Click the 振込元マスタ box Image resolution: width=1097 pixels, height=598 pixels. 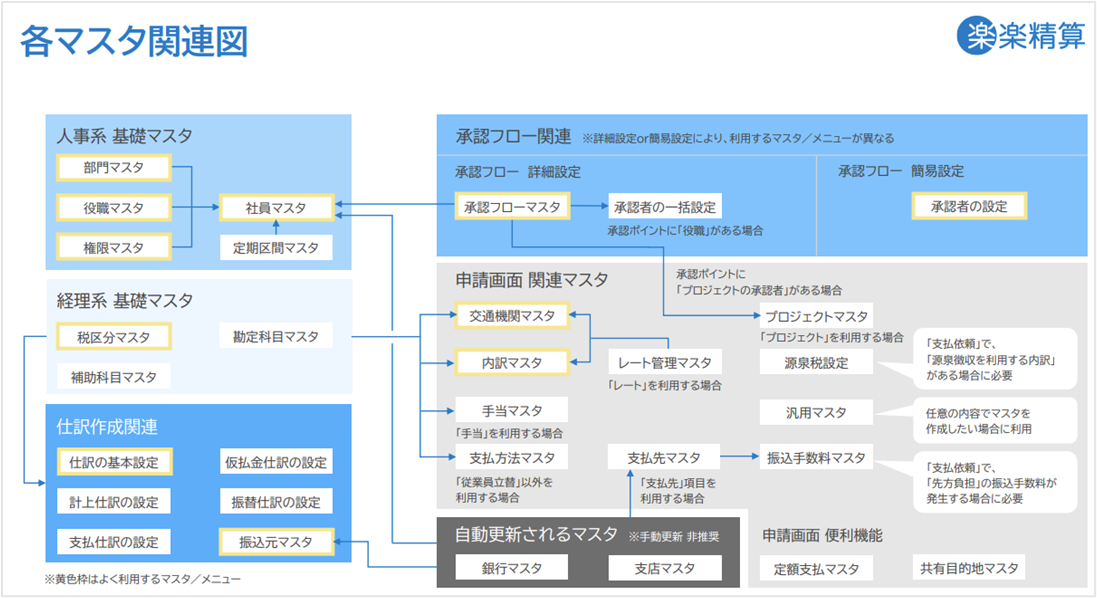276,542
